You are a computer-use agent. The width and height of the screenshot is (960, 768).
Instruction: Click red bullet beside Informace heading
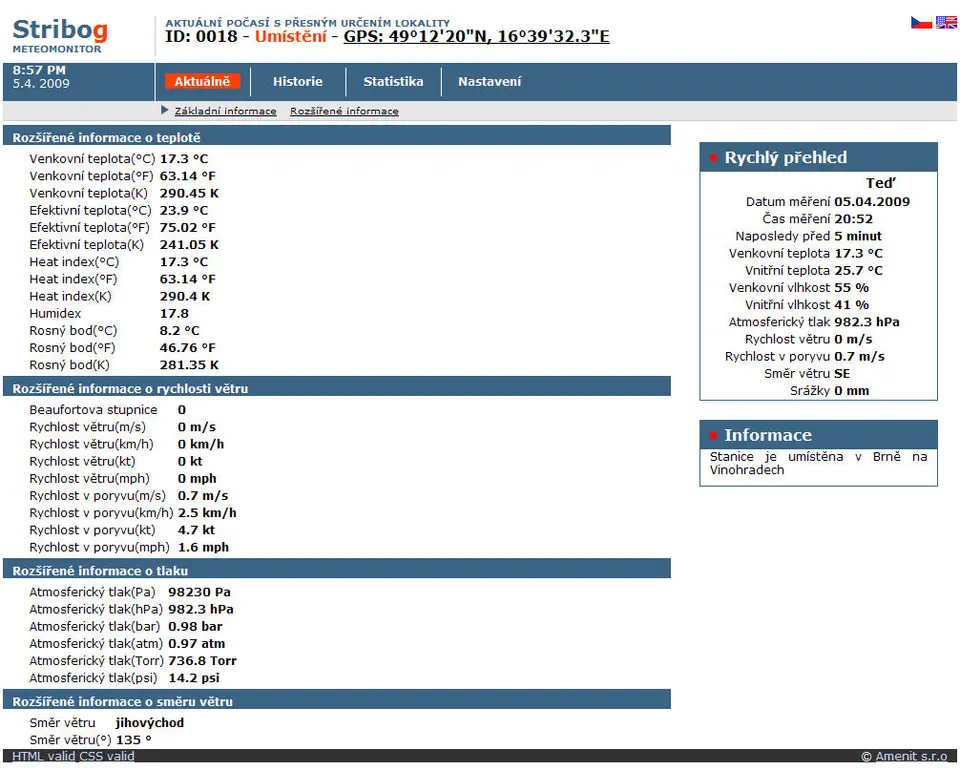point(713,436)
